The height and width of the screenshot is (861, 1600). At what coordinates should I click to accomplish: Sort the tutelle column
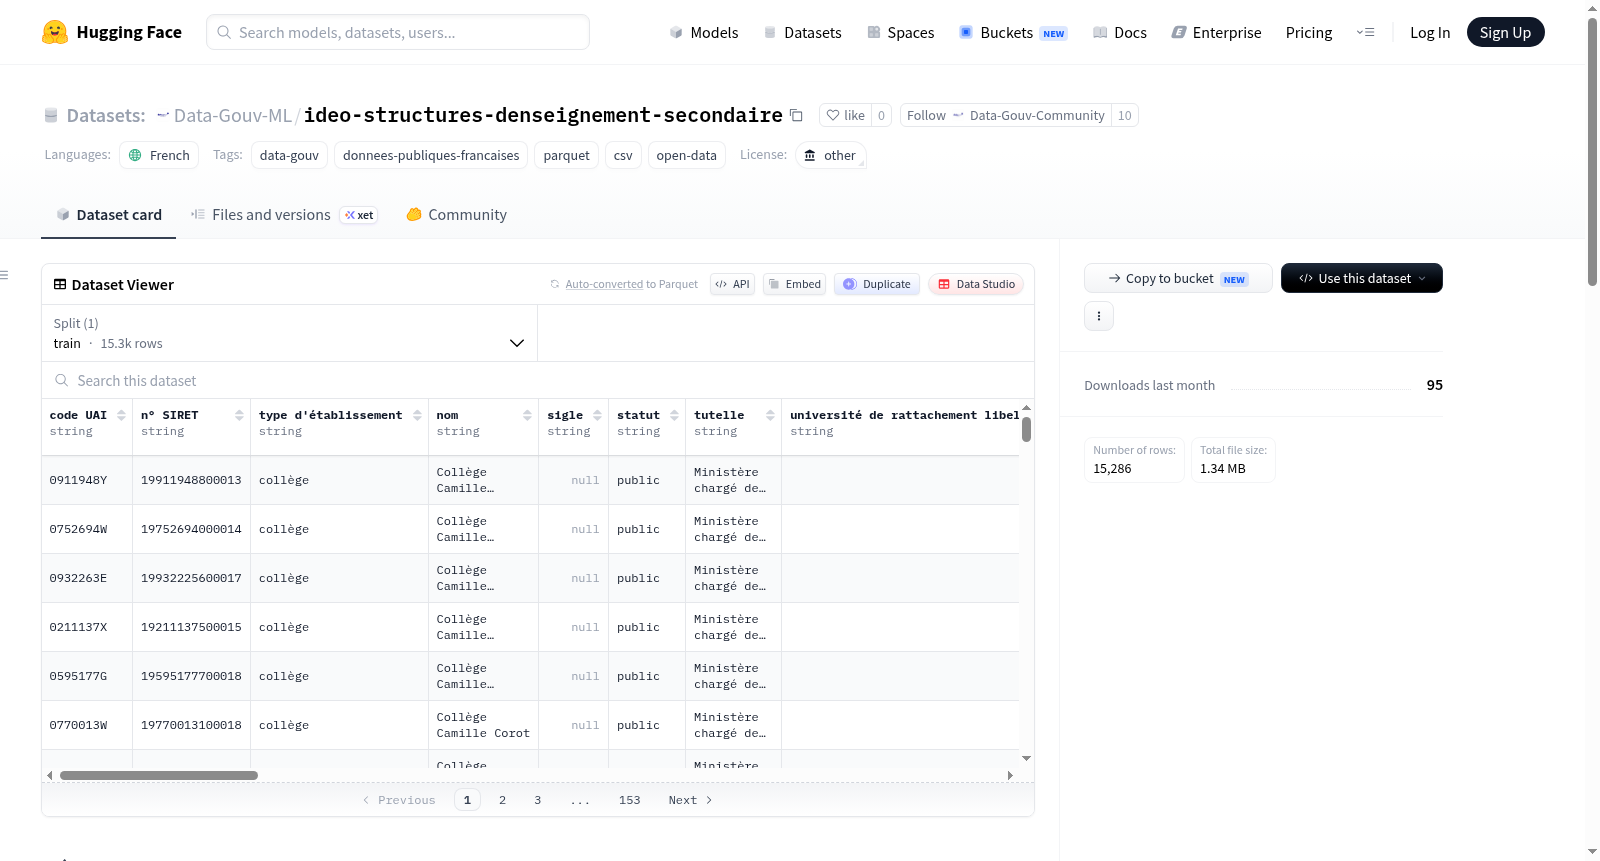coord(770,415)
